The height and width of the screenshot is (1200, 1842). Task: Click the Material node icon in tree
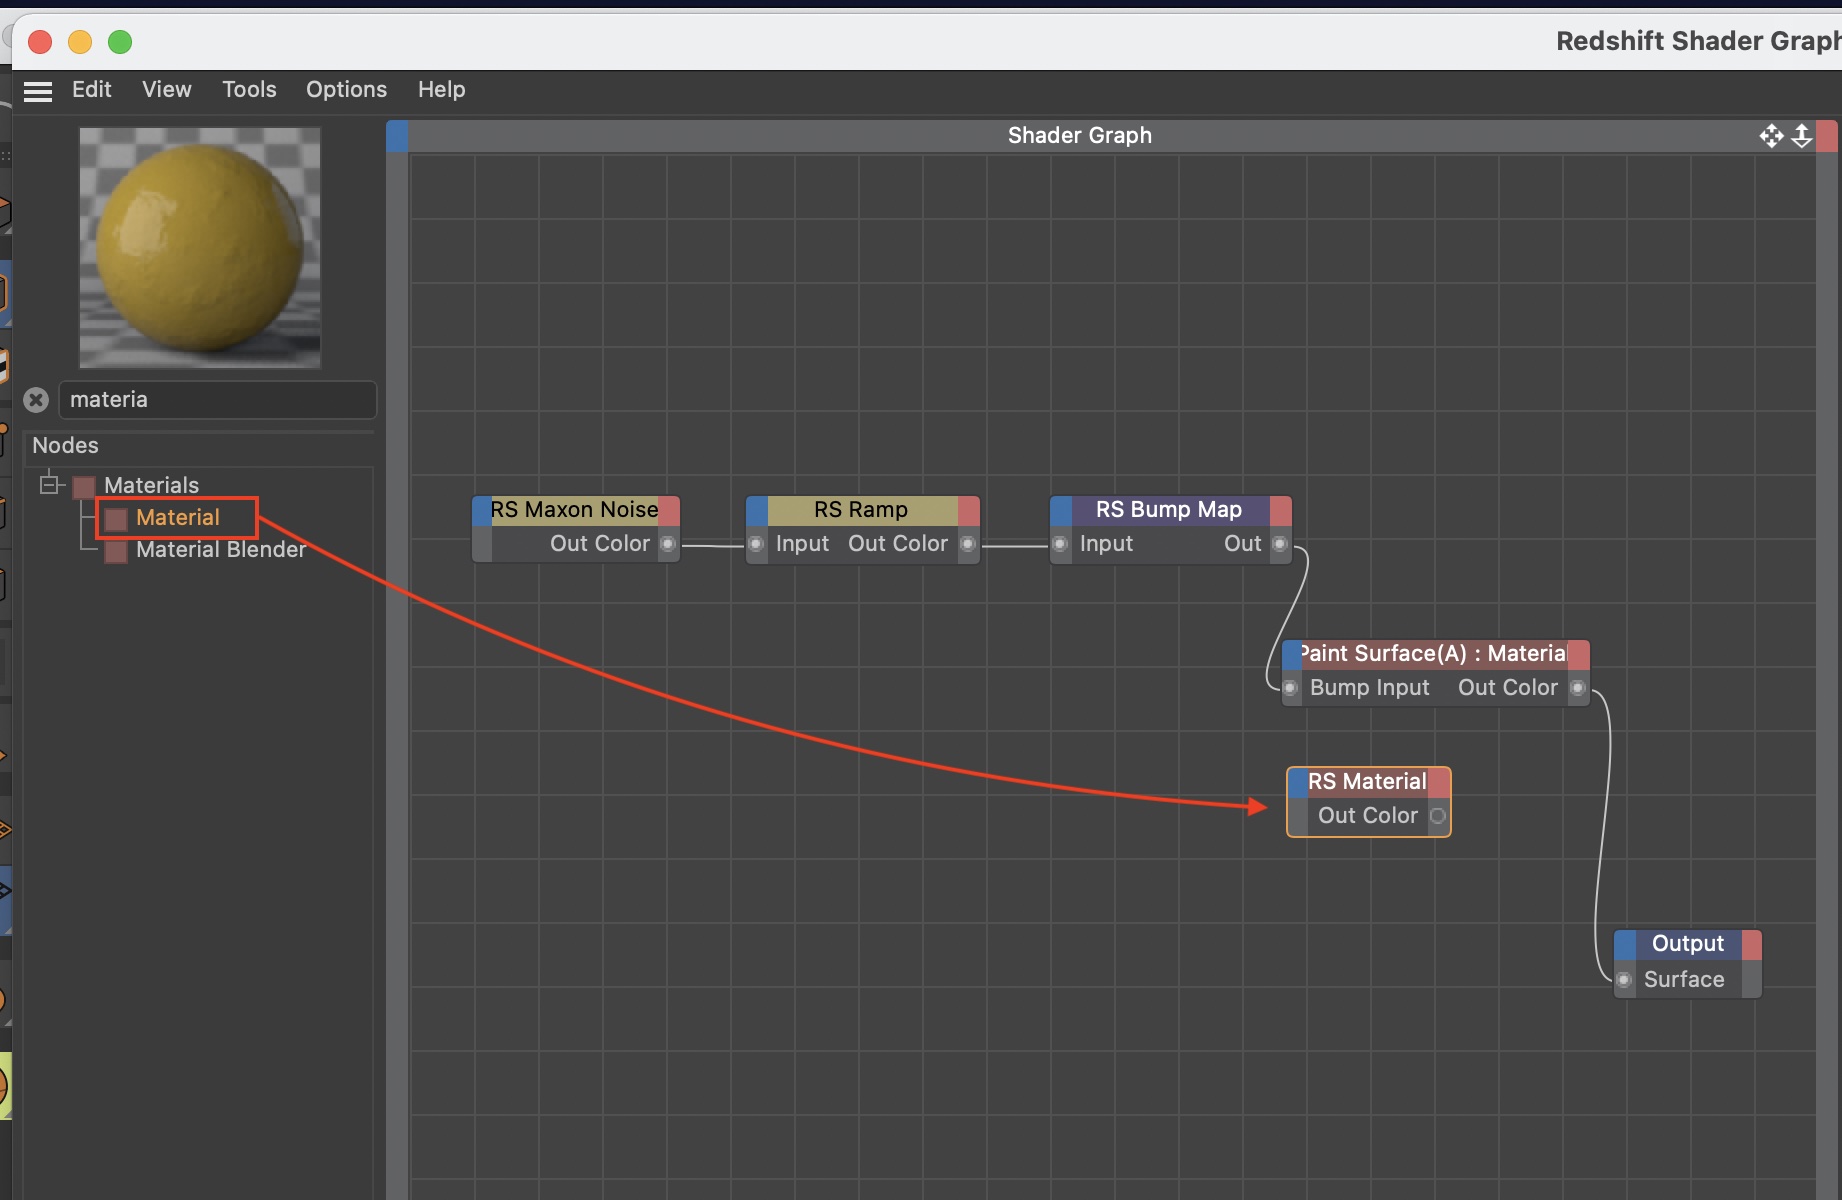(x=116, y=519)
